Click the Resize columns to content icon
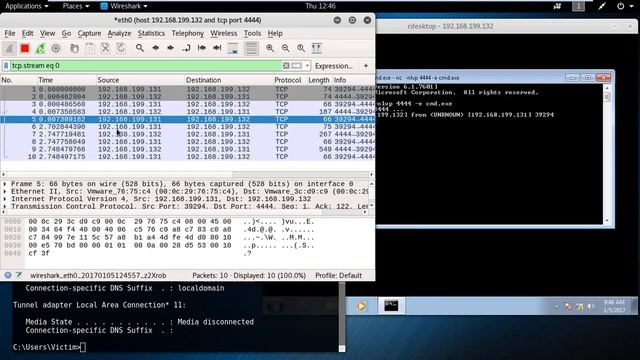This screenshot has height=360, width=640. (x=316, y=48)
